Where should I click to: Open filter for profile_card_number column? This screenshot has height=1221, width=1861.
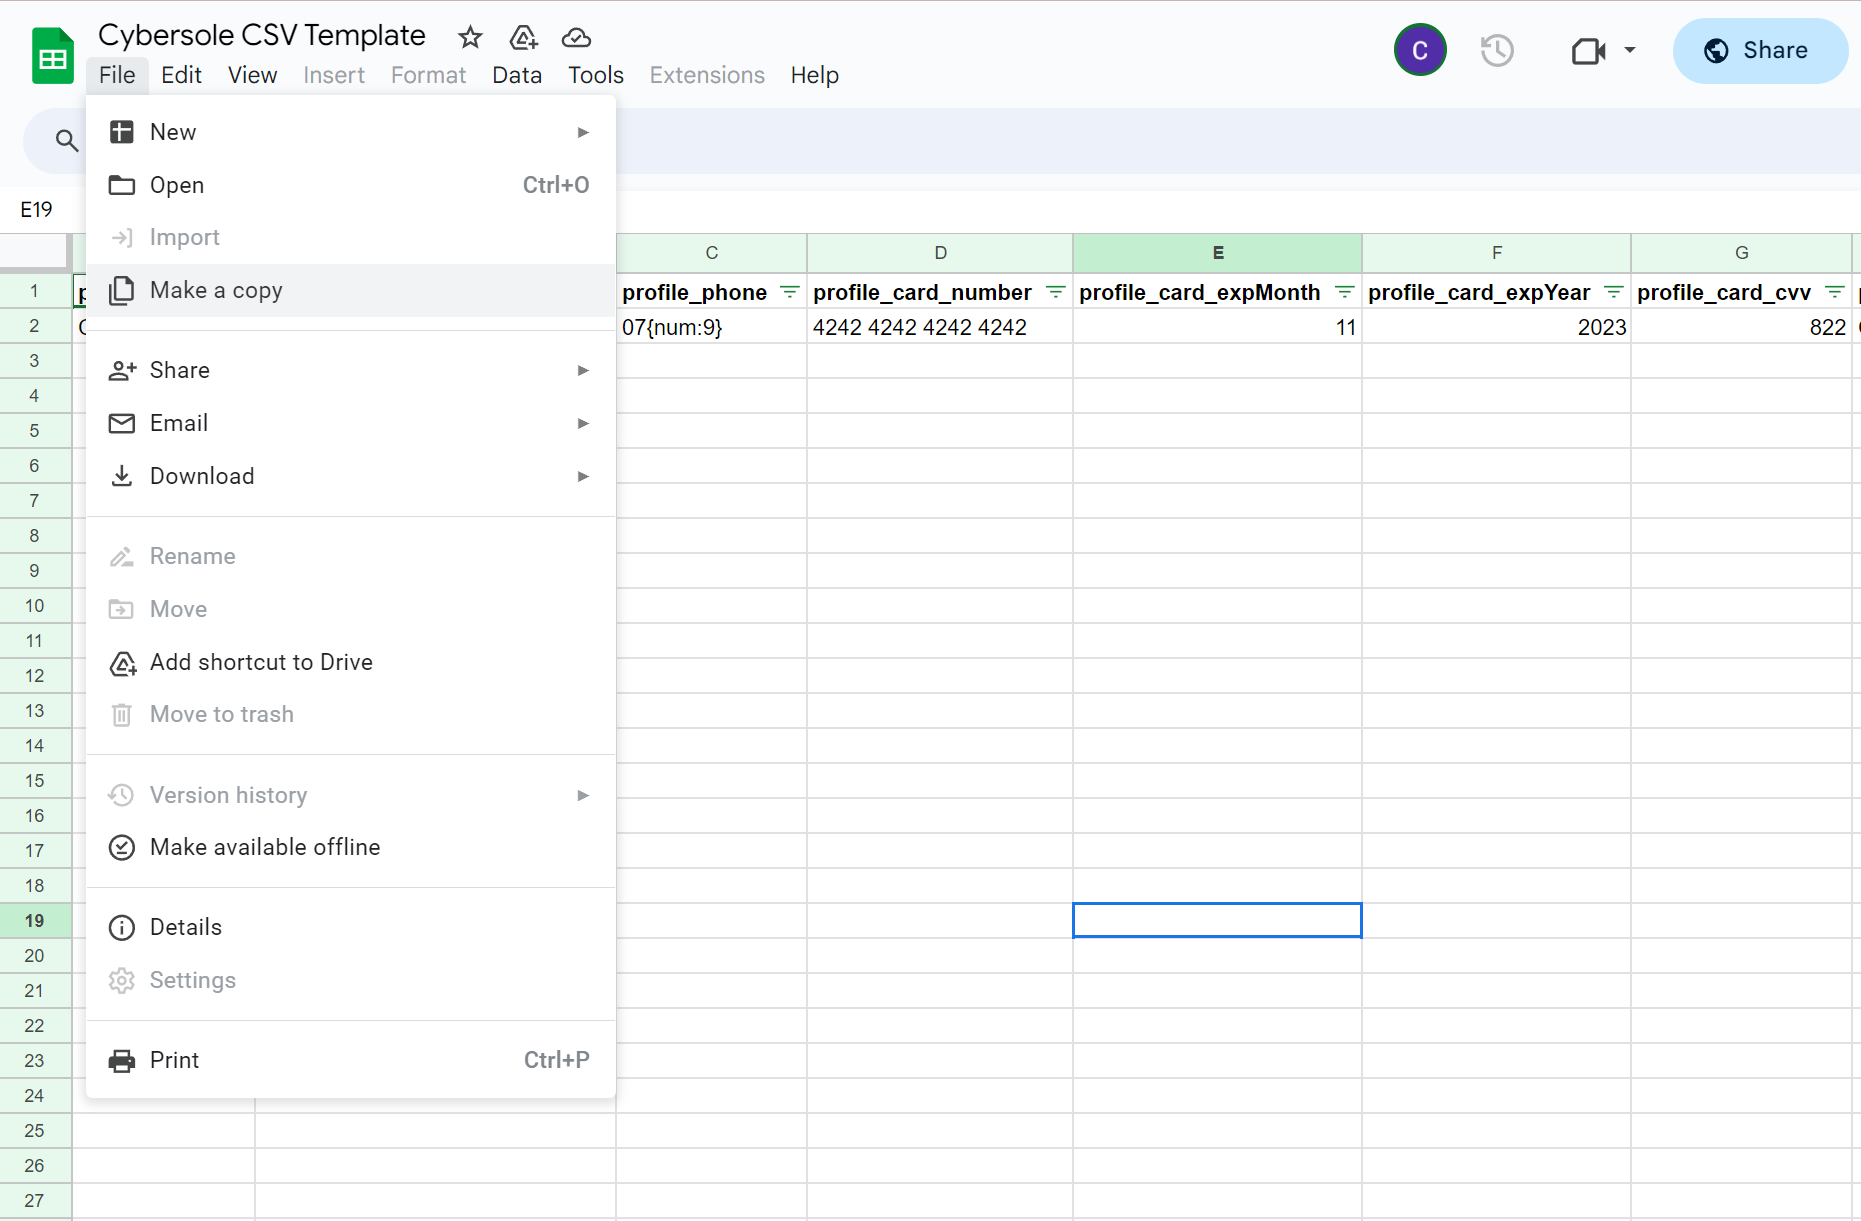coord(1055,292)
